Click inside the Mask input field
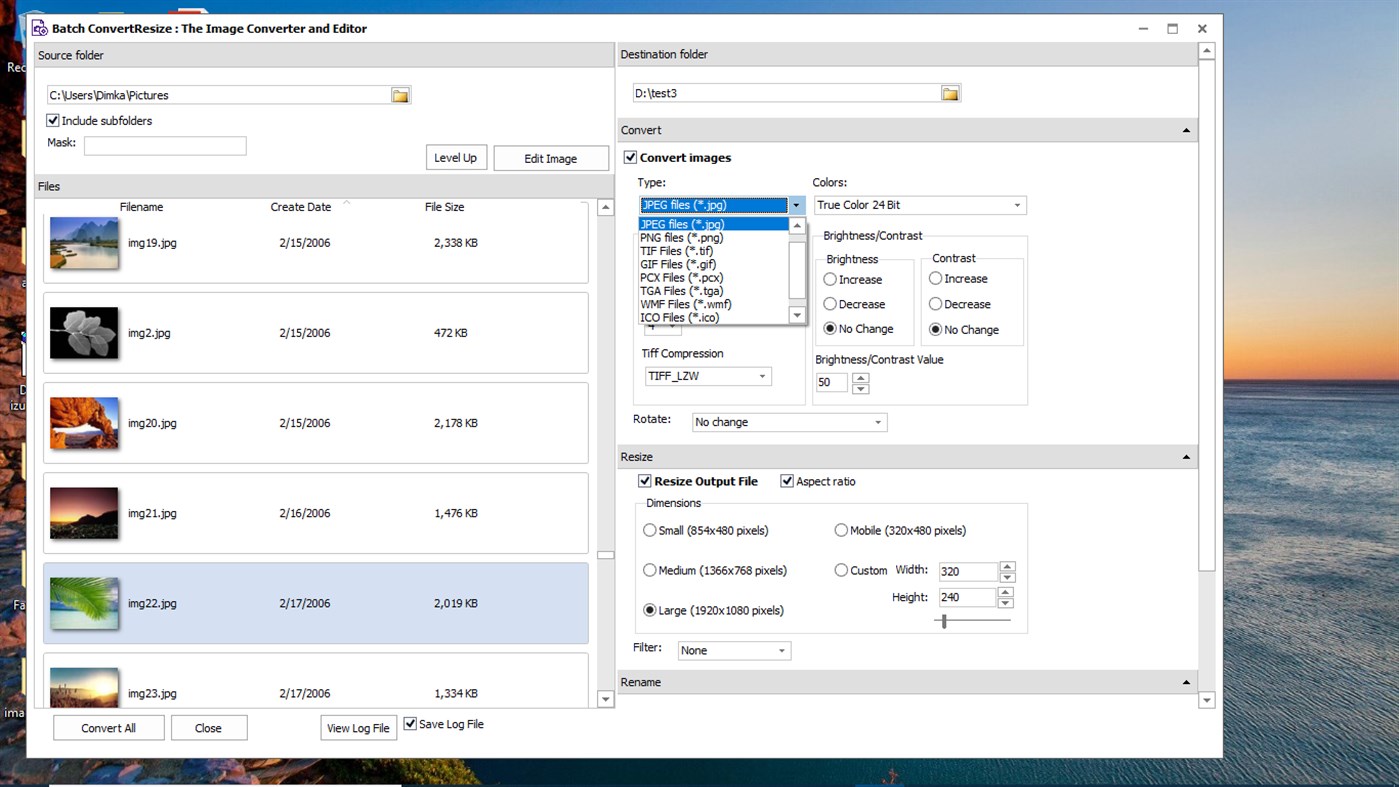This screenshot has height=787, width=1399. 164,145
